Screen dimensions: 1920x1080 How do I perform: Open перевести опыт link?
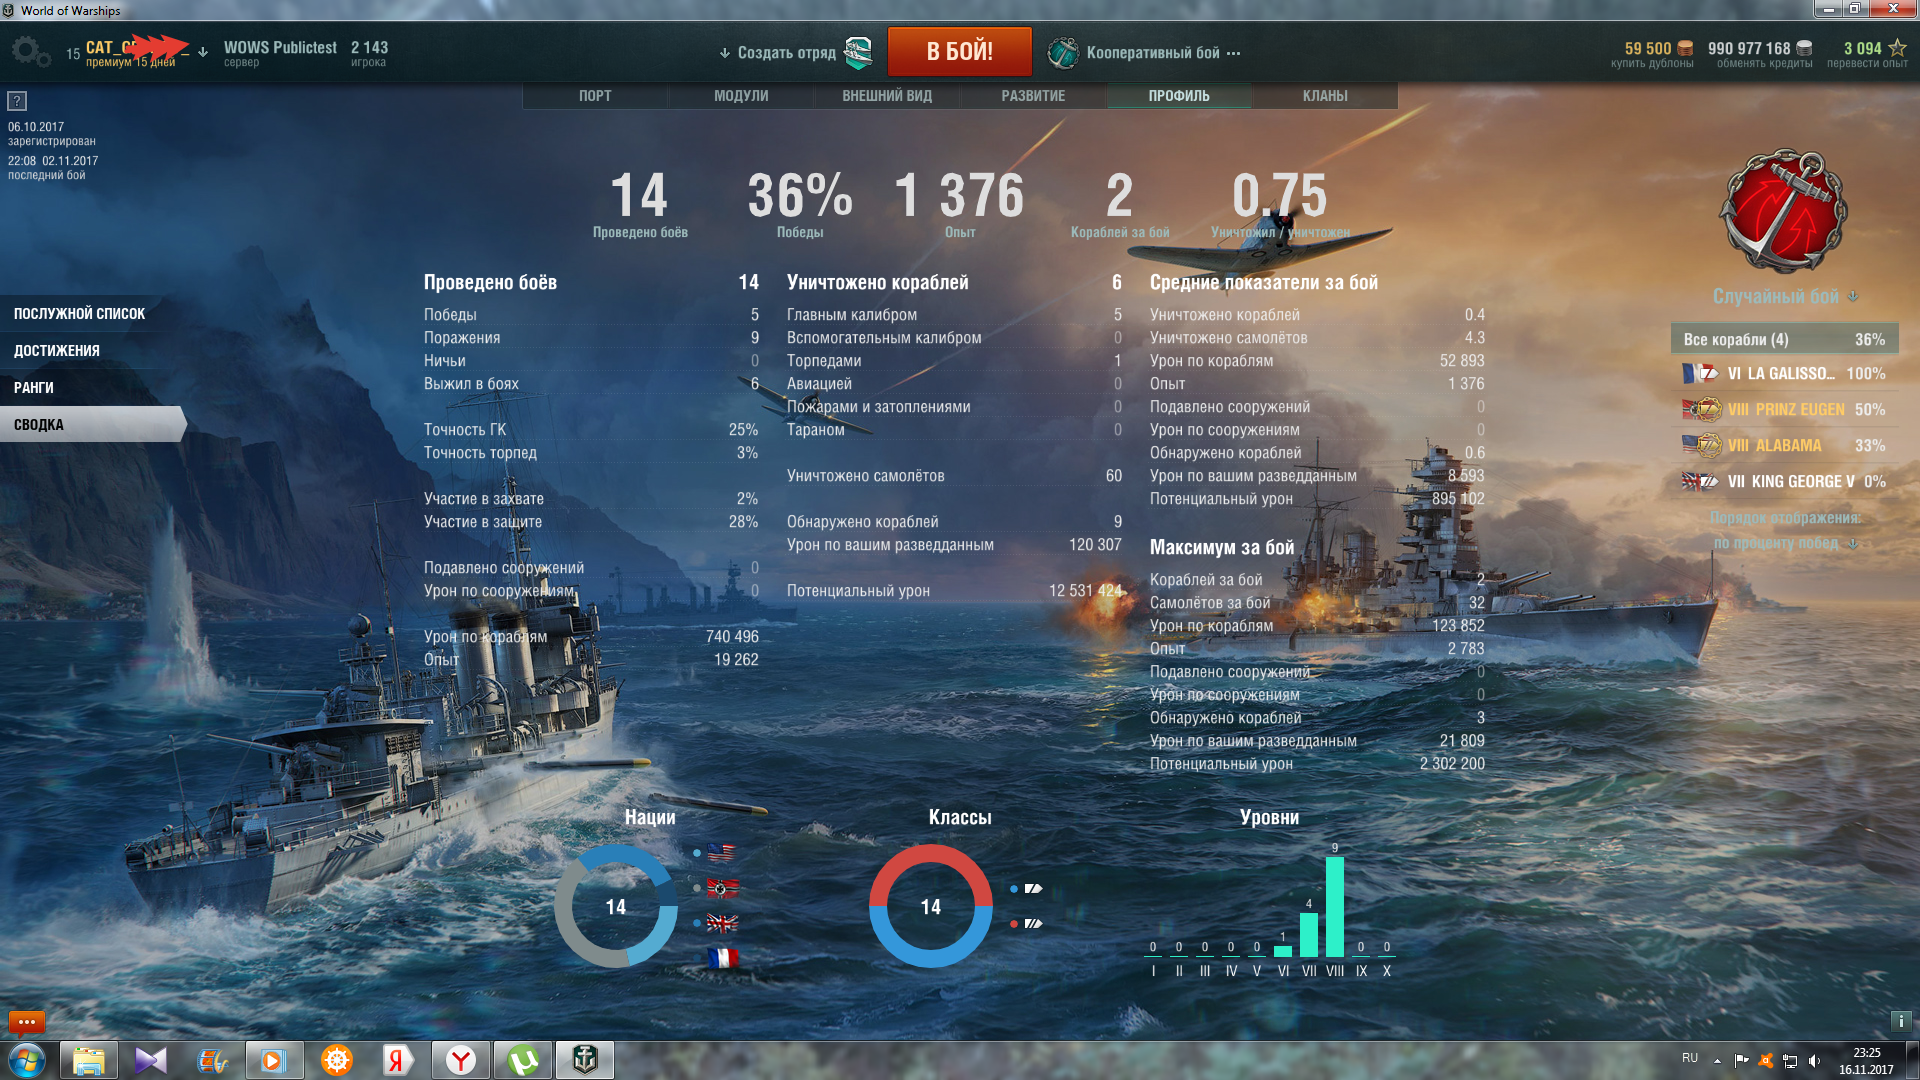point(1867,64)
